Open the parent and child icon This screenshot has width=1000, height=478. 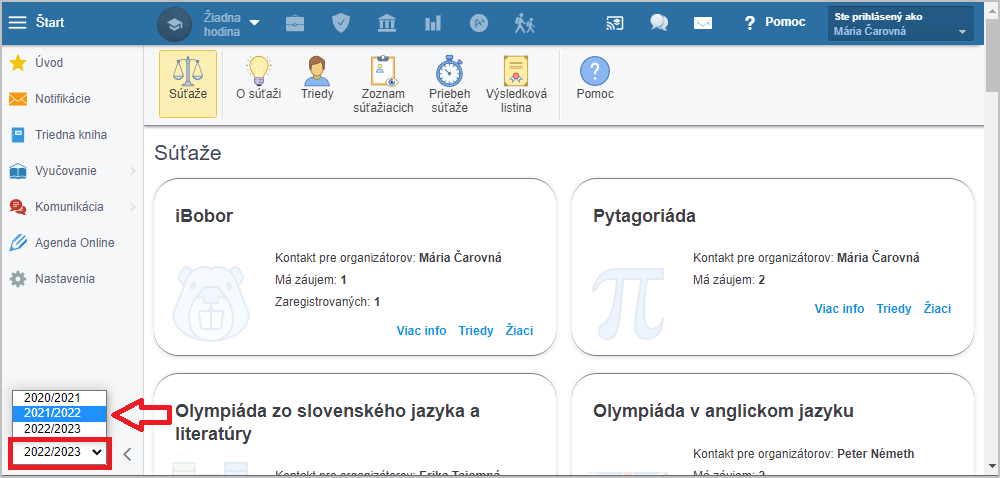pyautogui.click(x=524, y=24)
